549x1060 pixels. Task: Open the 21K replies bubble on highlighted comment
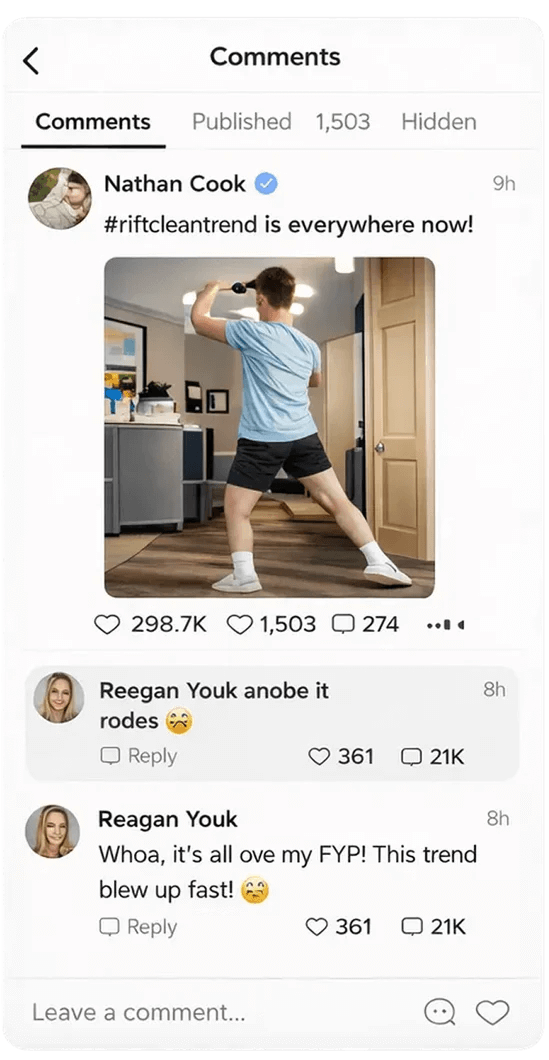click(x=411, y=756)
